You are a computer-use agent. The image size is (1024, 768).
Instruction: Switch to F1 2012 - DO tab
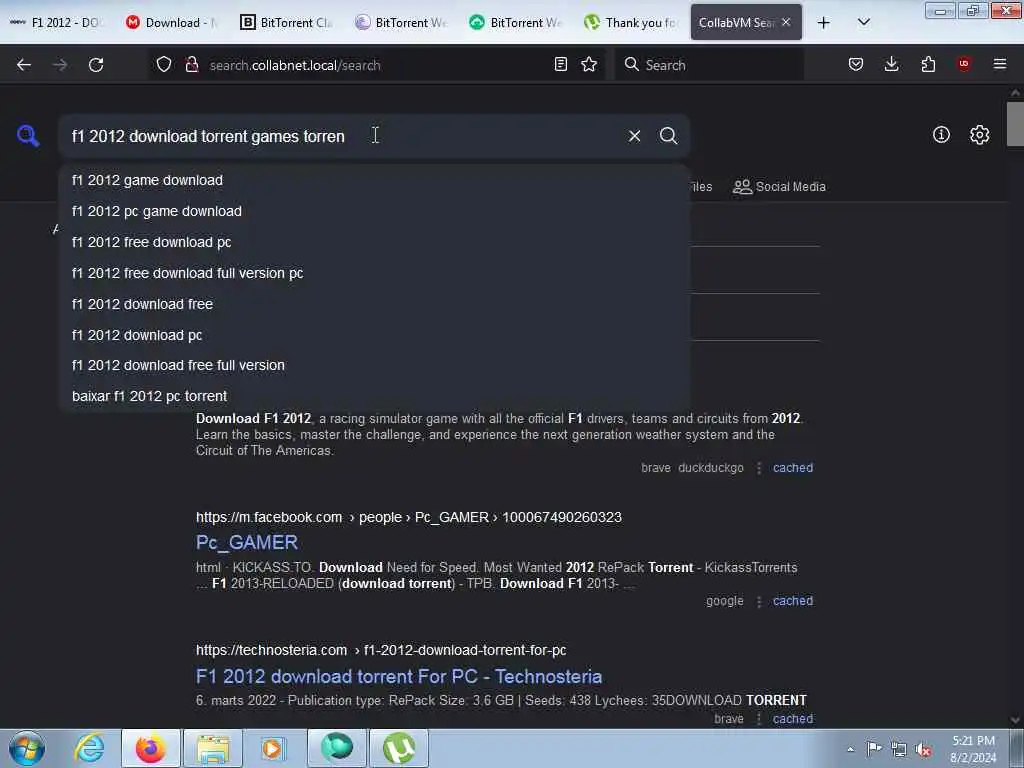coord(56,23)
